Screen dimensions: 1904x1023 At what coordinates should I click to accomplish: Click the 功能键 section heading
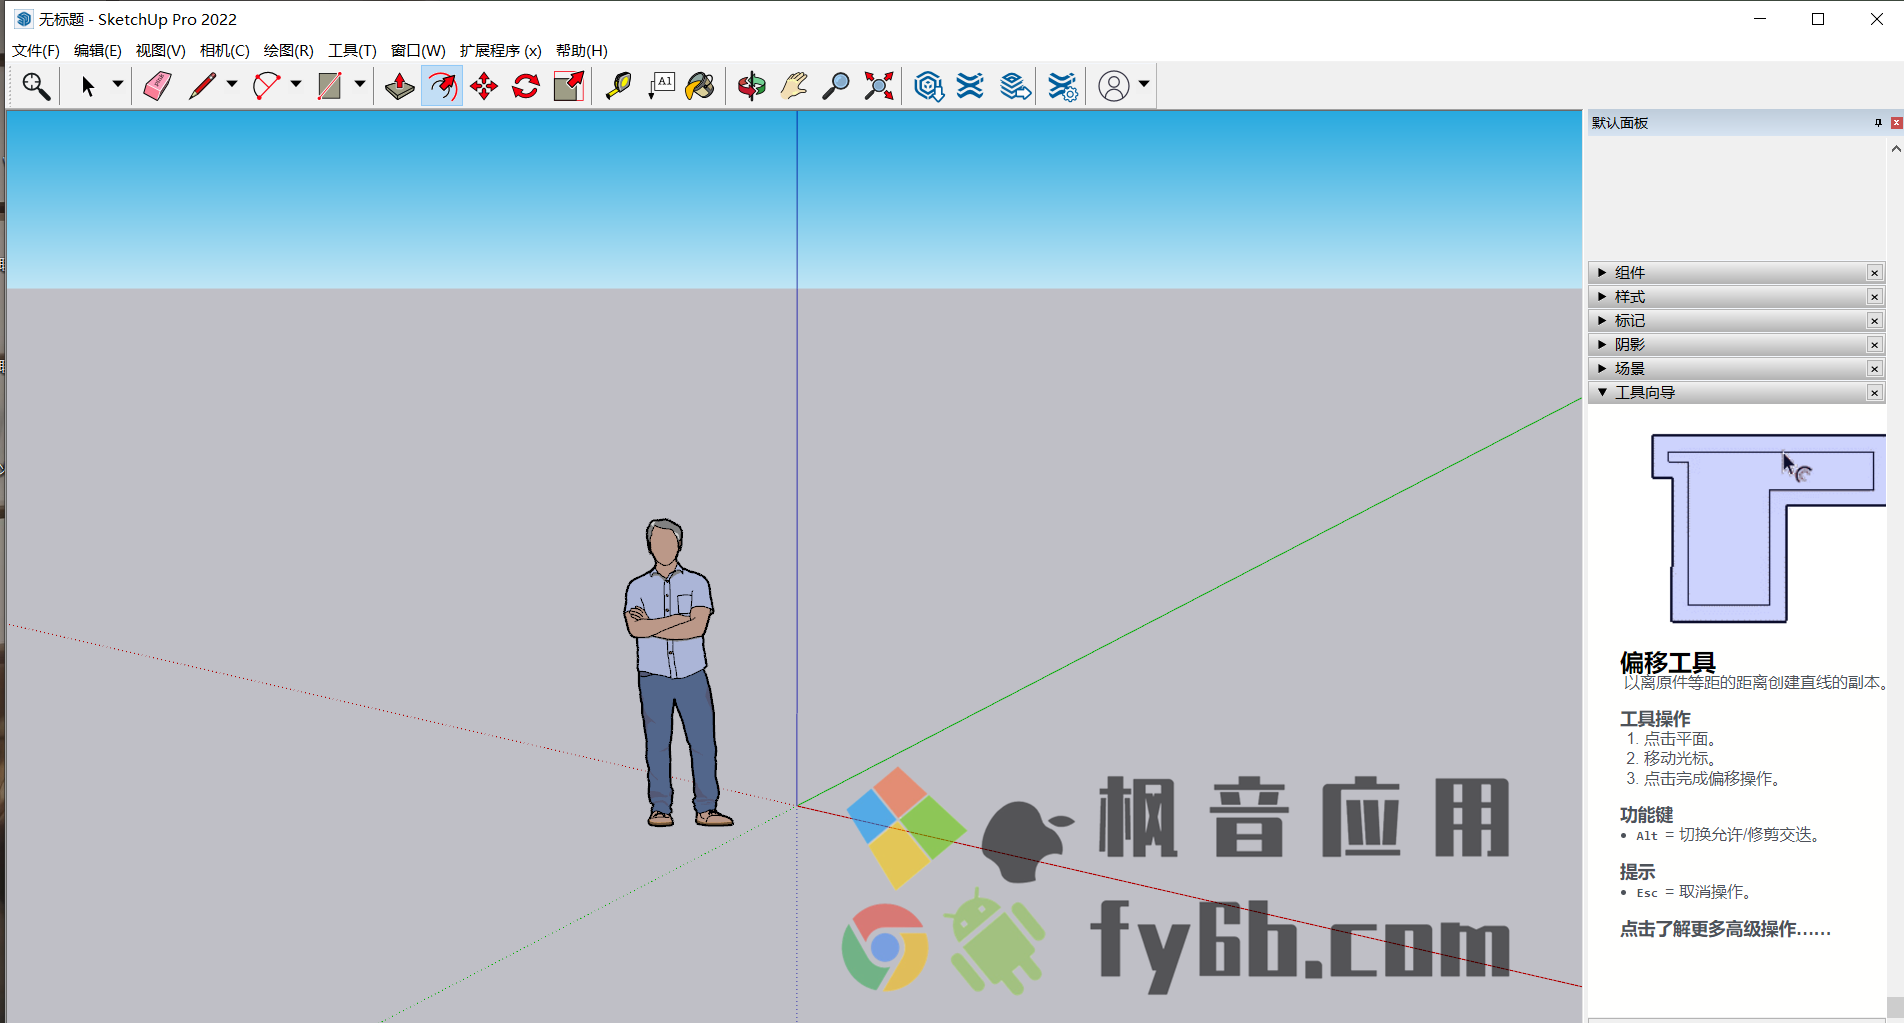(1646, 815)
